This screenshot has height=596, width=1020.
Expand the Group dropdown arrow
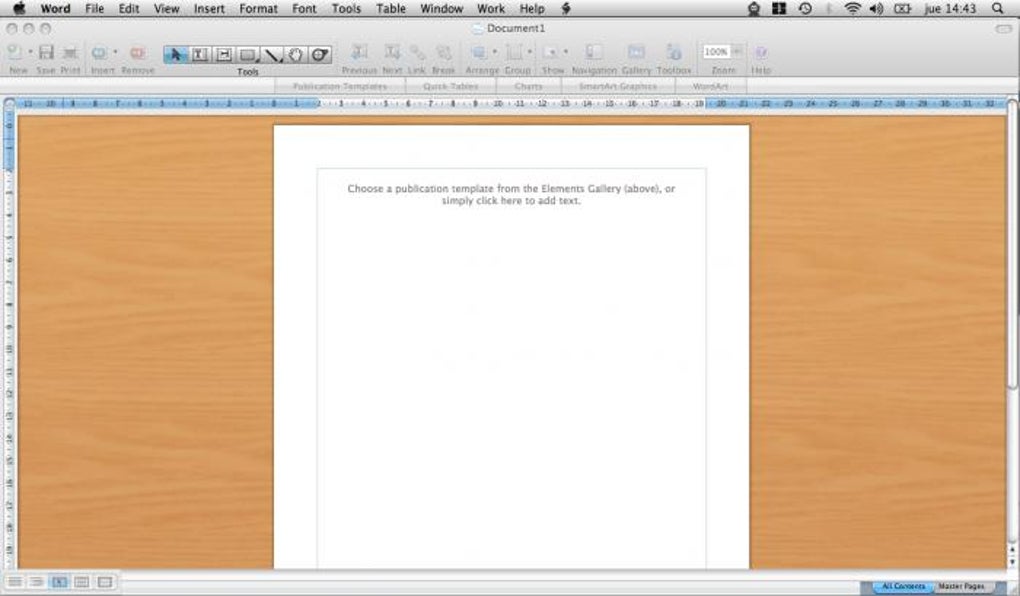click(530, 52)
